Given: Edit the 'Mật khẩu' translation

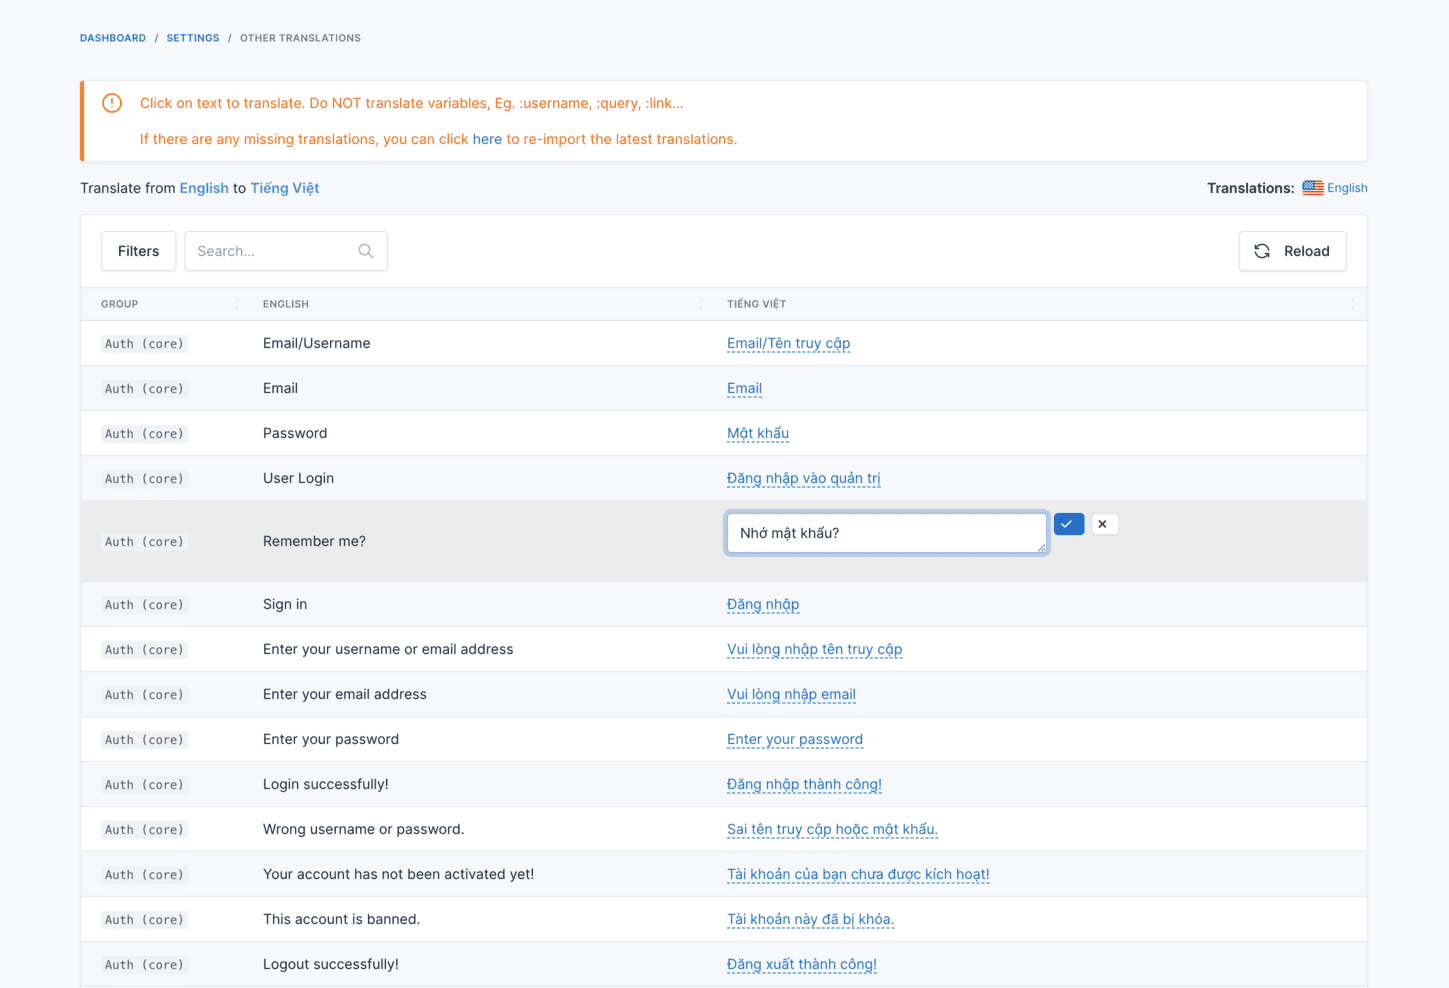Looking at the screenshot, I should (757, 433).
